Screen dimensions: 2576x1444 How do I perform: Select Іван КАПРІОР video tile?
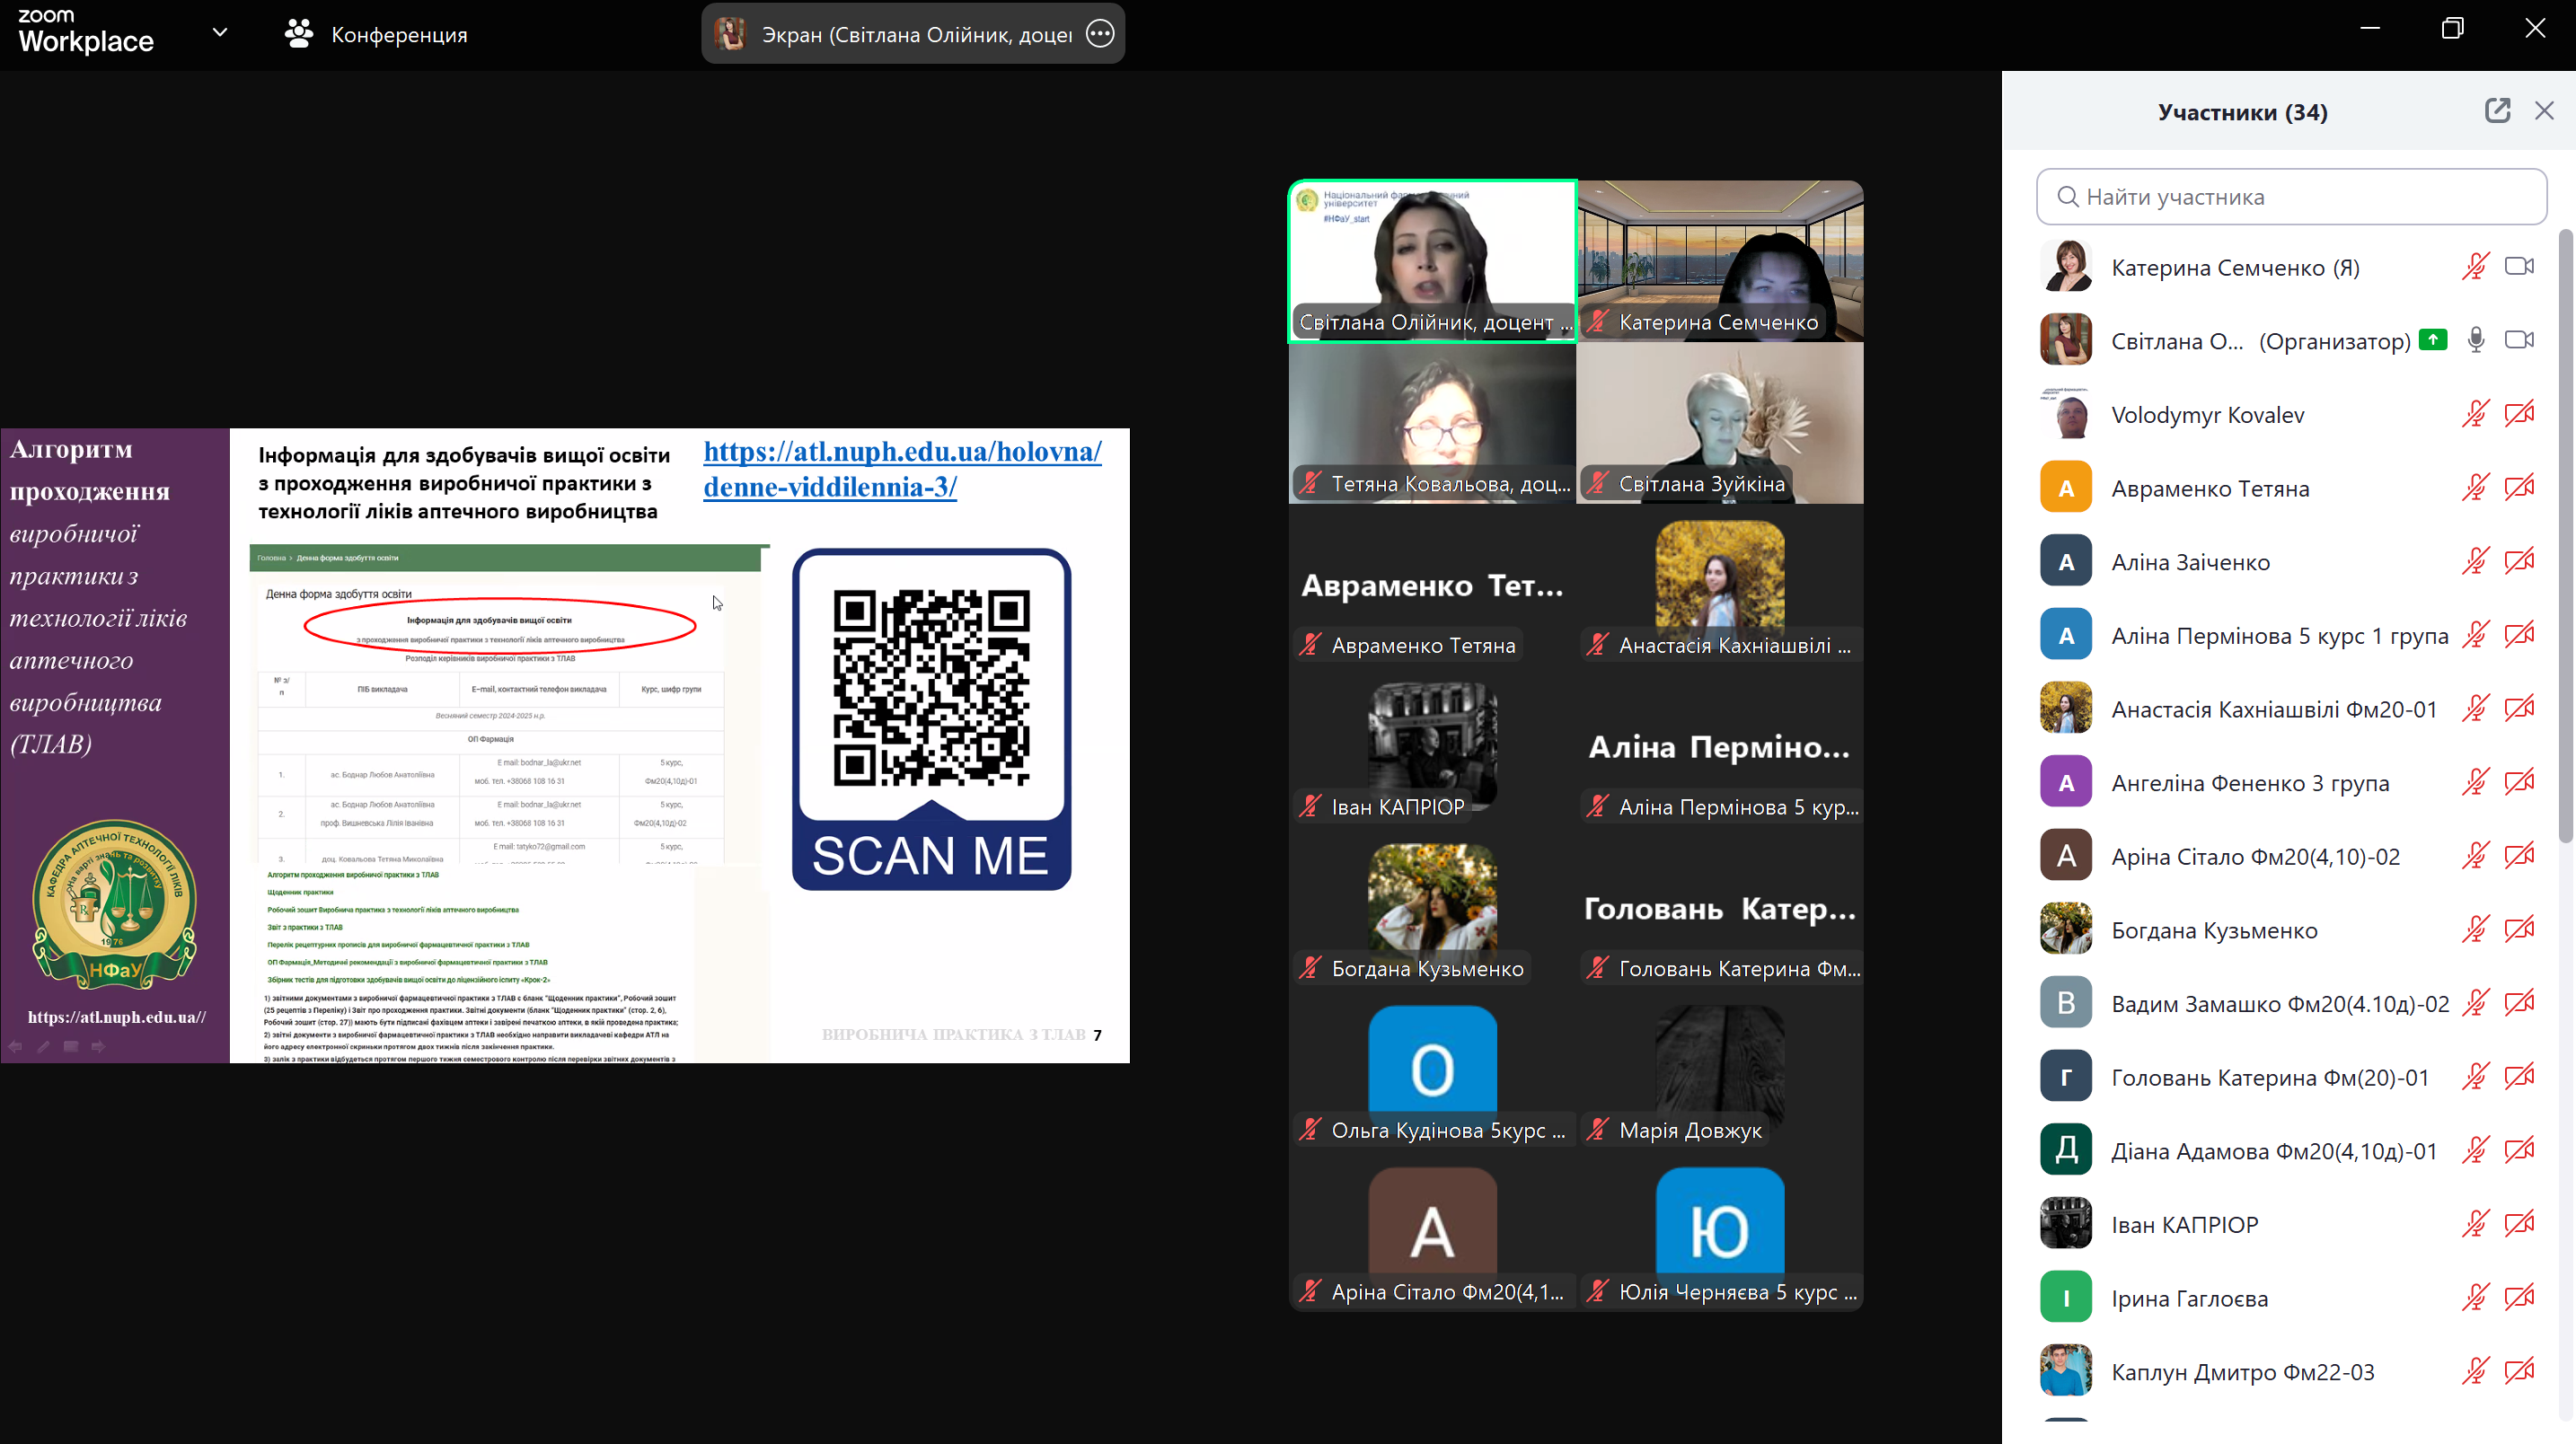[1432, 746]
